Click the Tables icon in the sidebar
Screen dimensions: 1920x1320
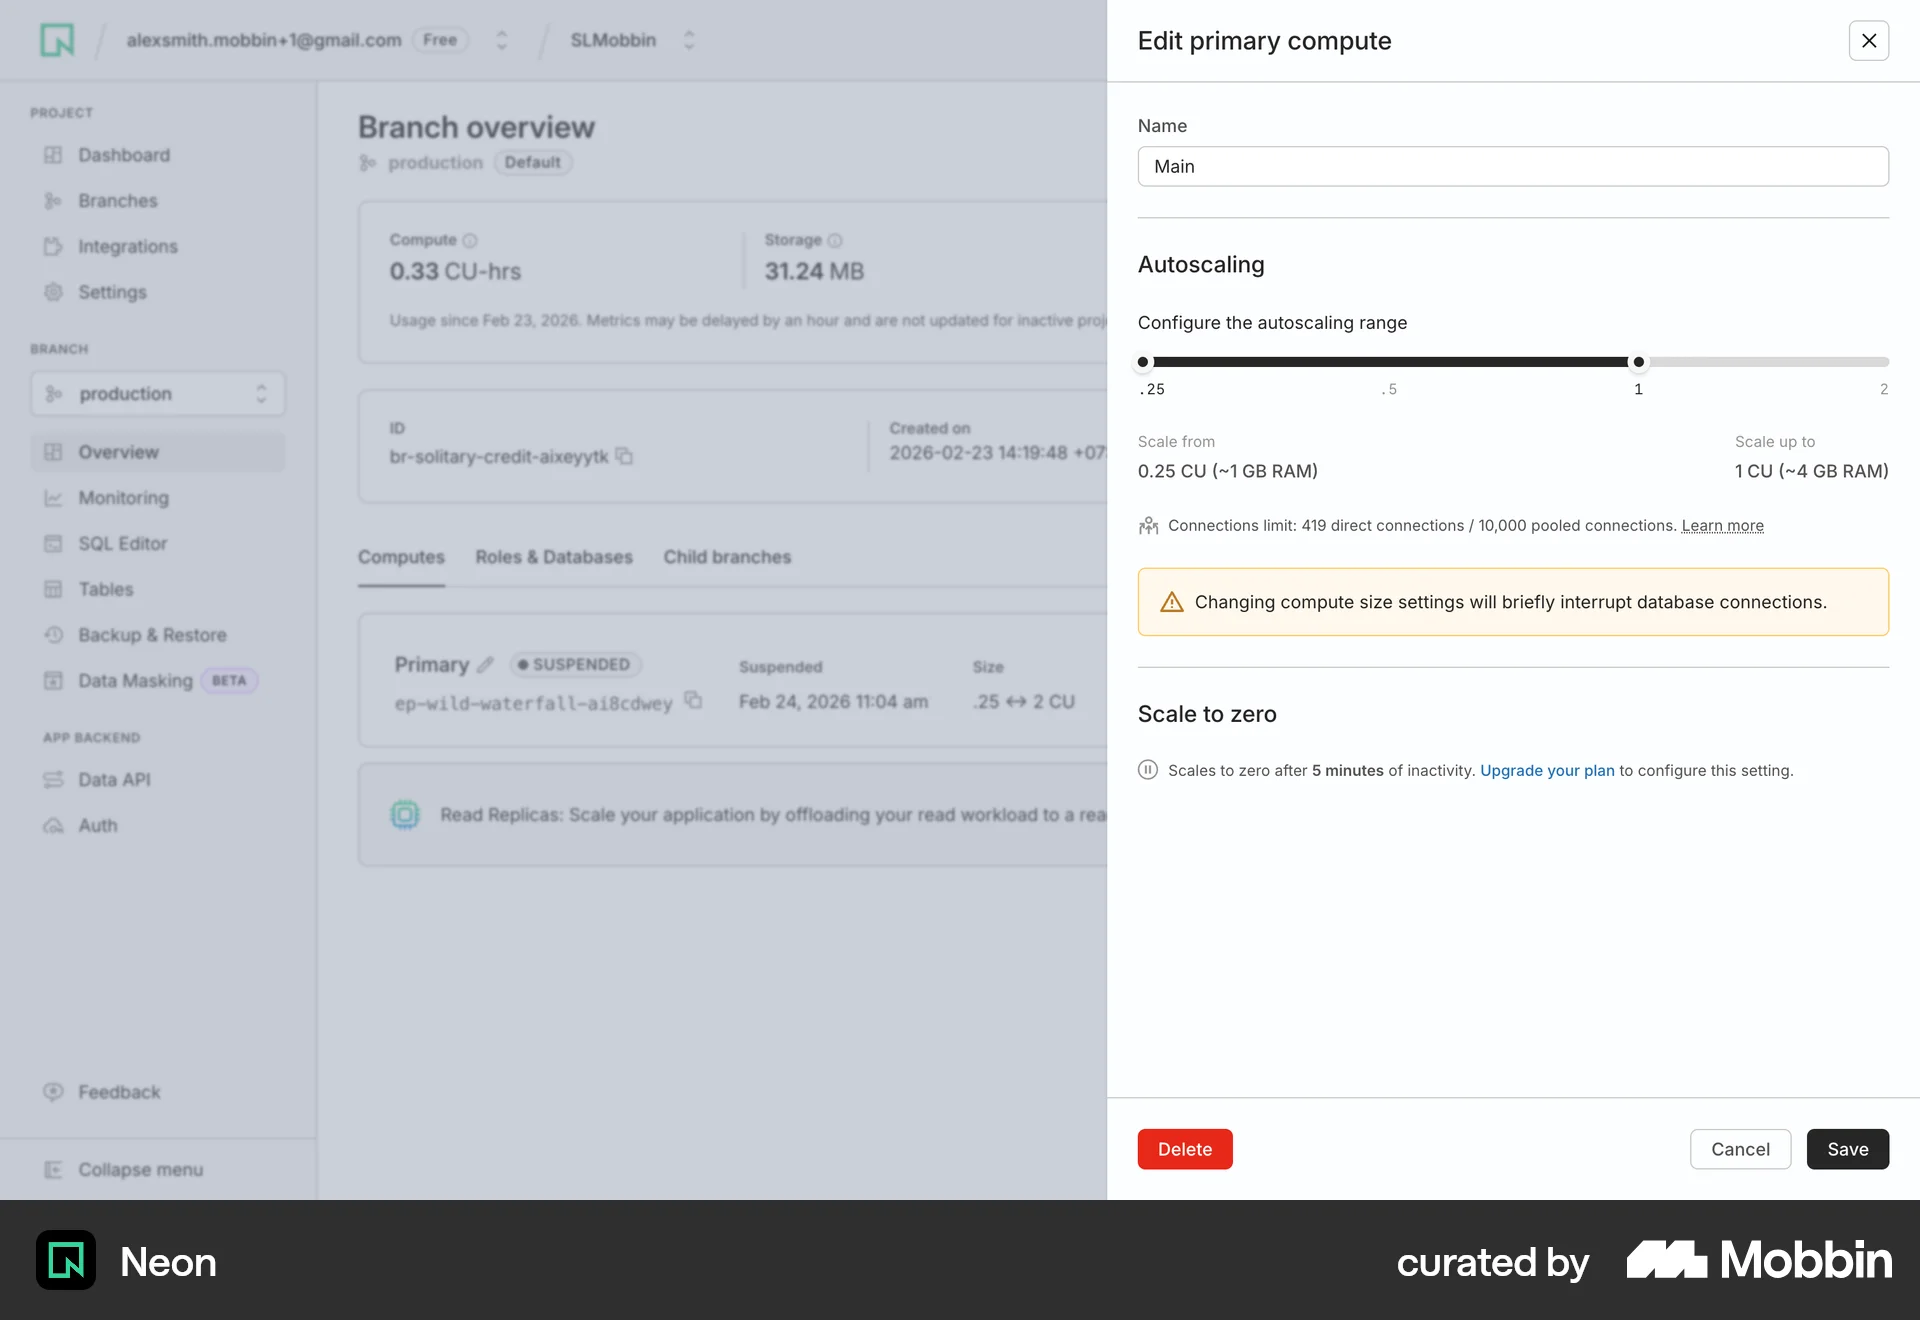tap(53, 590)
